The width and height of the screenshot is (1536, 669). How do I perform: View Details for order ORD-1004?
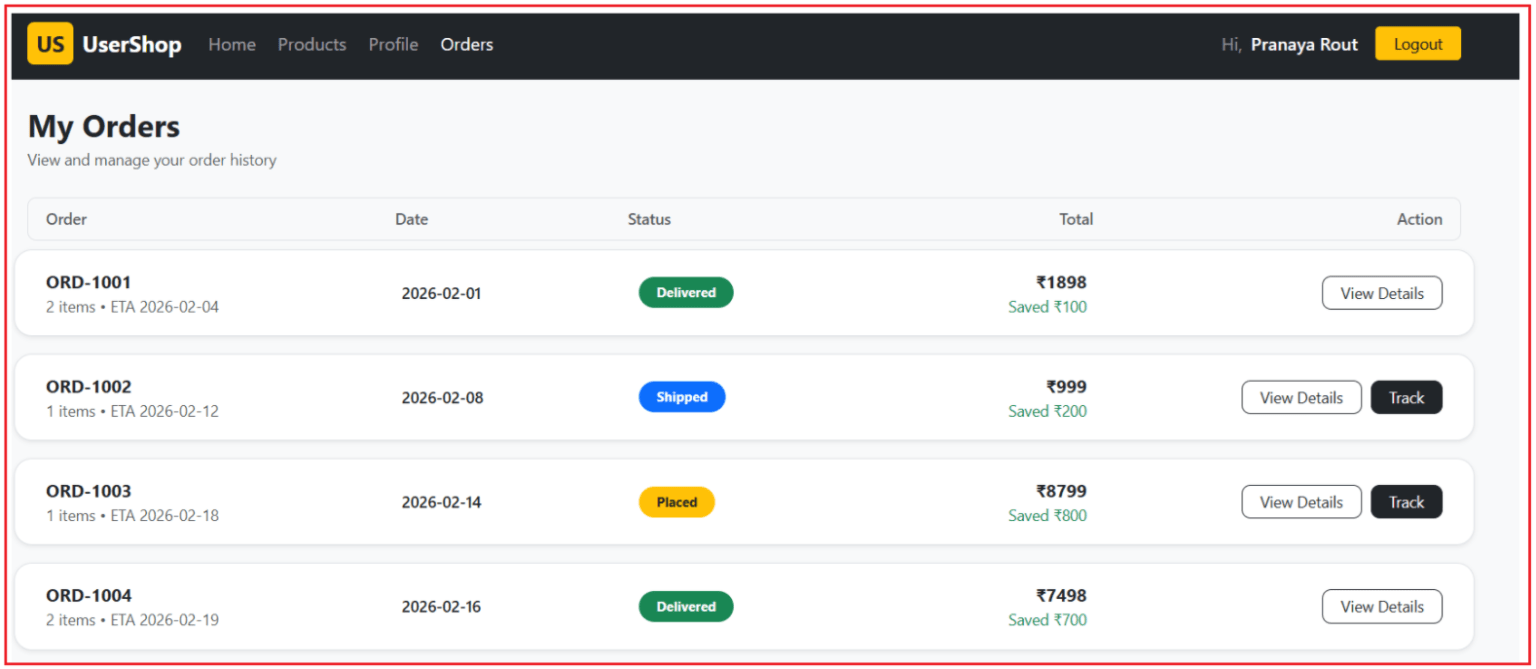[x=1382, y=606]
